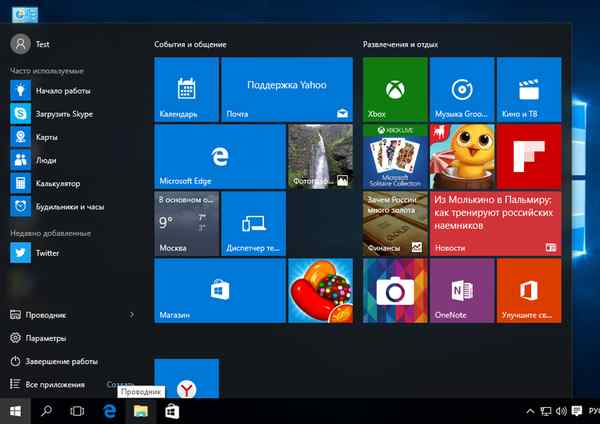Open the Store tile
Image resolution: width=600 pixels, height=424 pixels.
click(220, 291)
